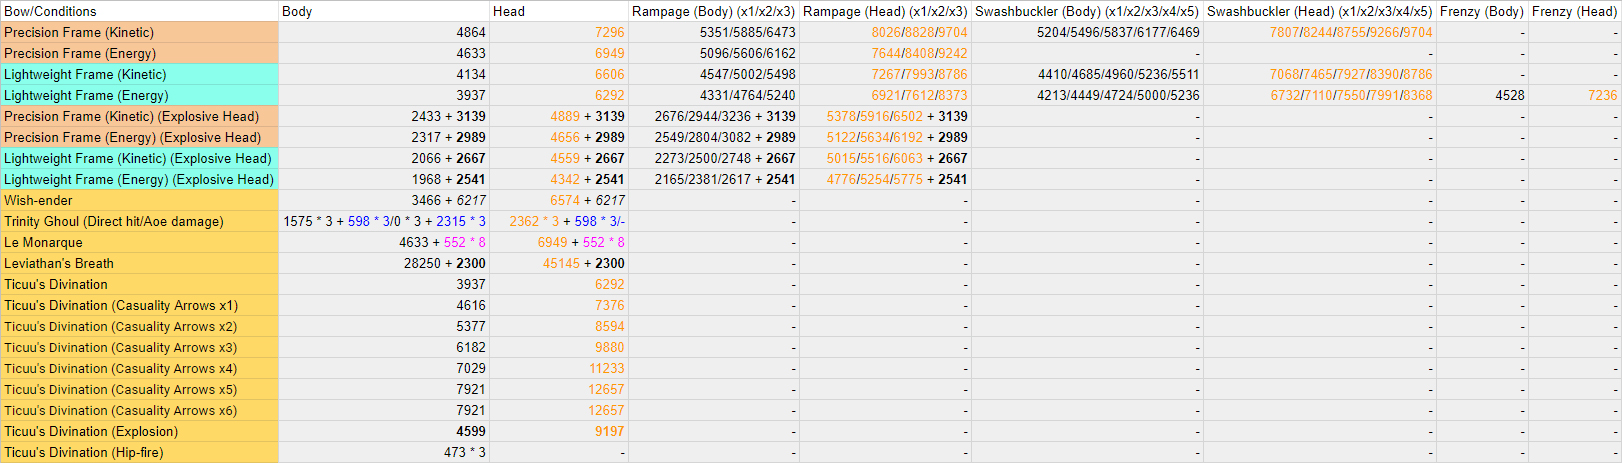Image resolution: width=1622 pixels, height=463 pixels.
Task: Select Ticuu's Divination (Casuality Arrows x4) label
Action: [139, 368]
